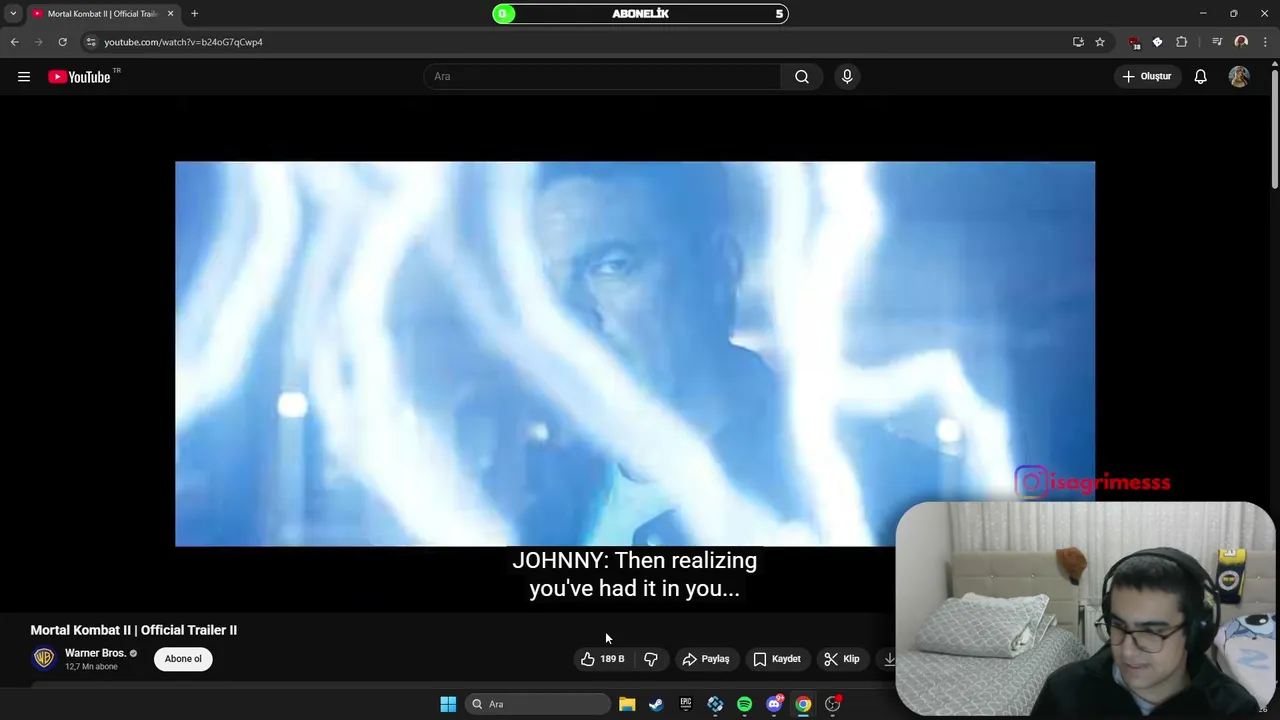
Task: Click the Windows taskbar Ara search box
Action: pos(539,704)
